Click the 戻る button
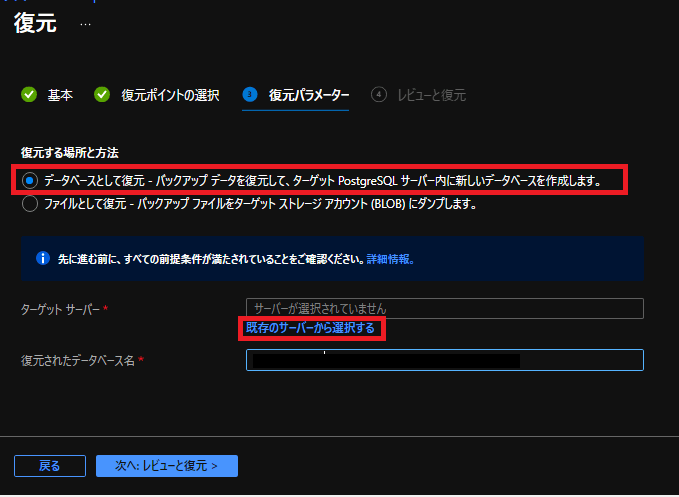The width and height of the screenshot is (679, 497). pyautogui.click(x=50, y=466)
